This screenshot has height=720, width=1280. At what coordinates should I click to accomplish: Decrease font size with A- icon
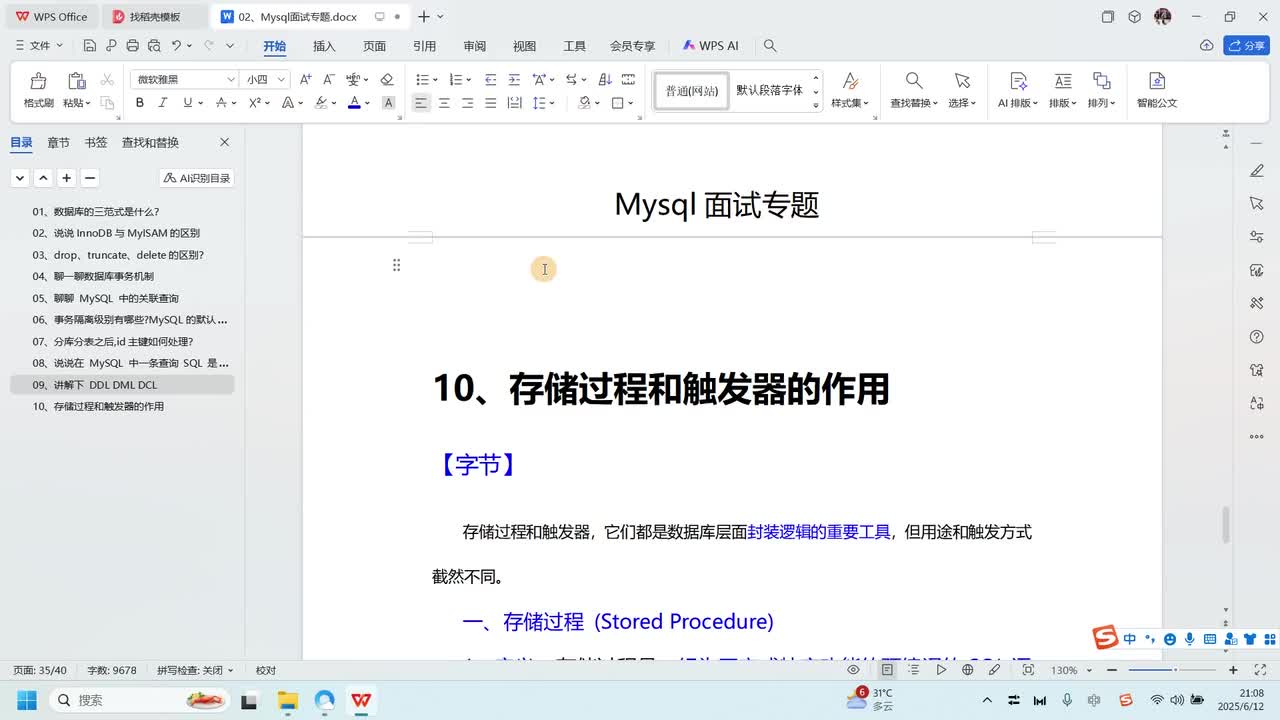[x=329, y=80]
